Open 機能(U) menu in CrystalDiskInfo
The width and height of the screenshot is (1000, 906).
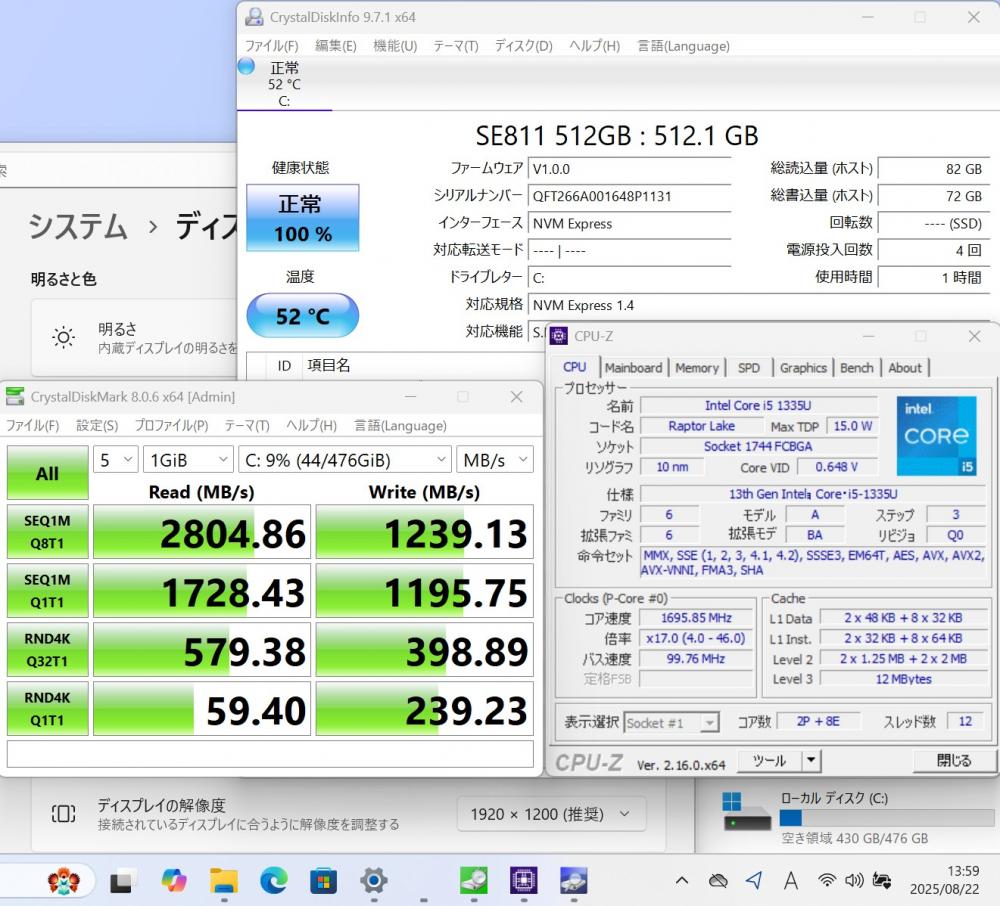pos(395,46)
